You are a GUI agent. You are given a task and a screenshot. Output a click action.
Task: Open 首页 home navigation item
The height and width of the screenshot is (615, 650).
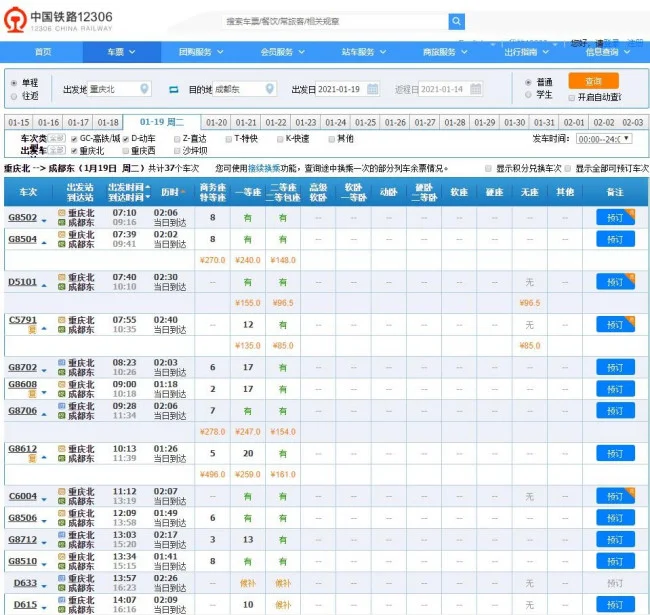(x=43, y=52)
